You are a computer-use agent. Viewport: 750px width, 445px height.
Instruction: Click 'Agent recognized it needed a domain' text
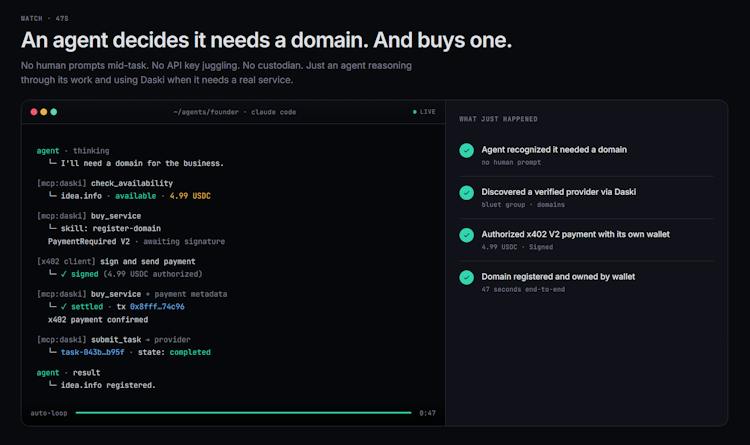(x=554, y=150)
